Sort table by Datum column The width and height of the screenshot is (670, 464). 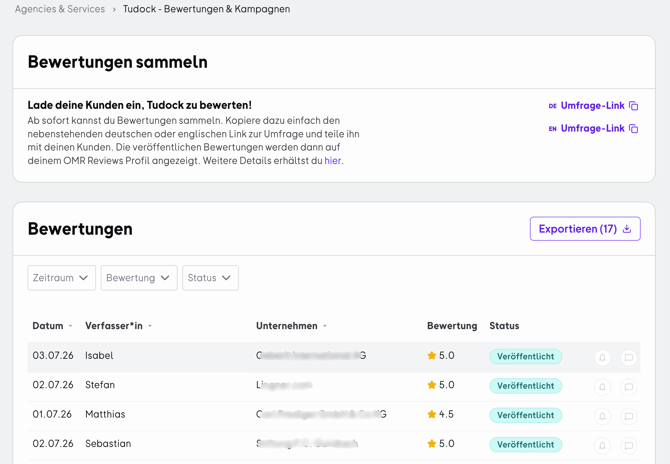pyautogui.click(x=52, y=326)
